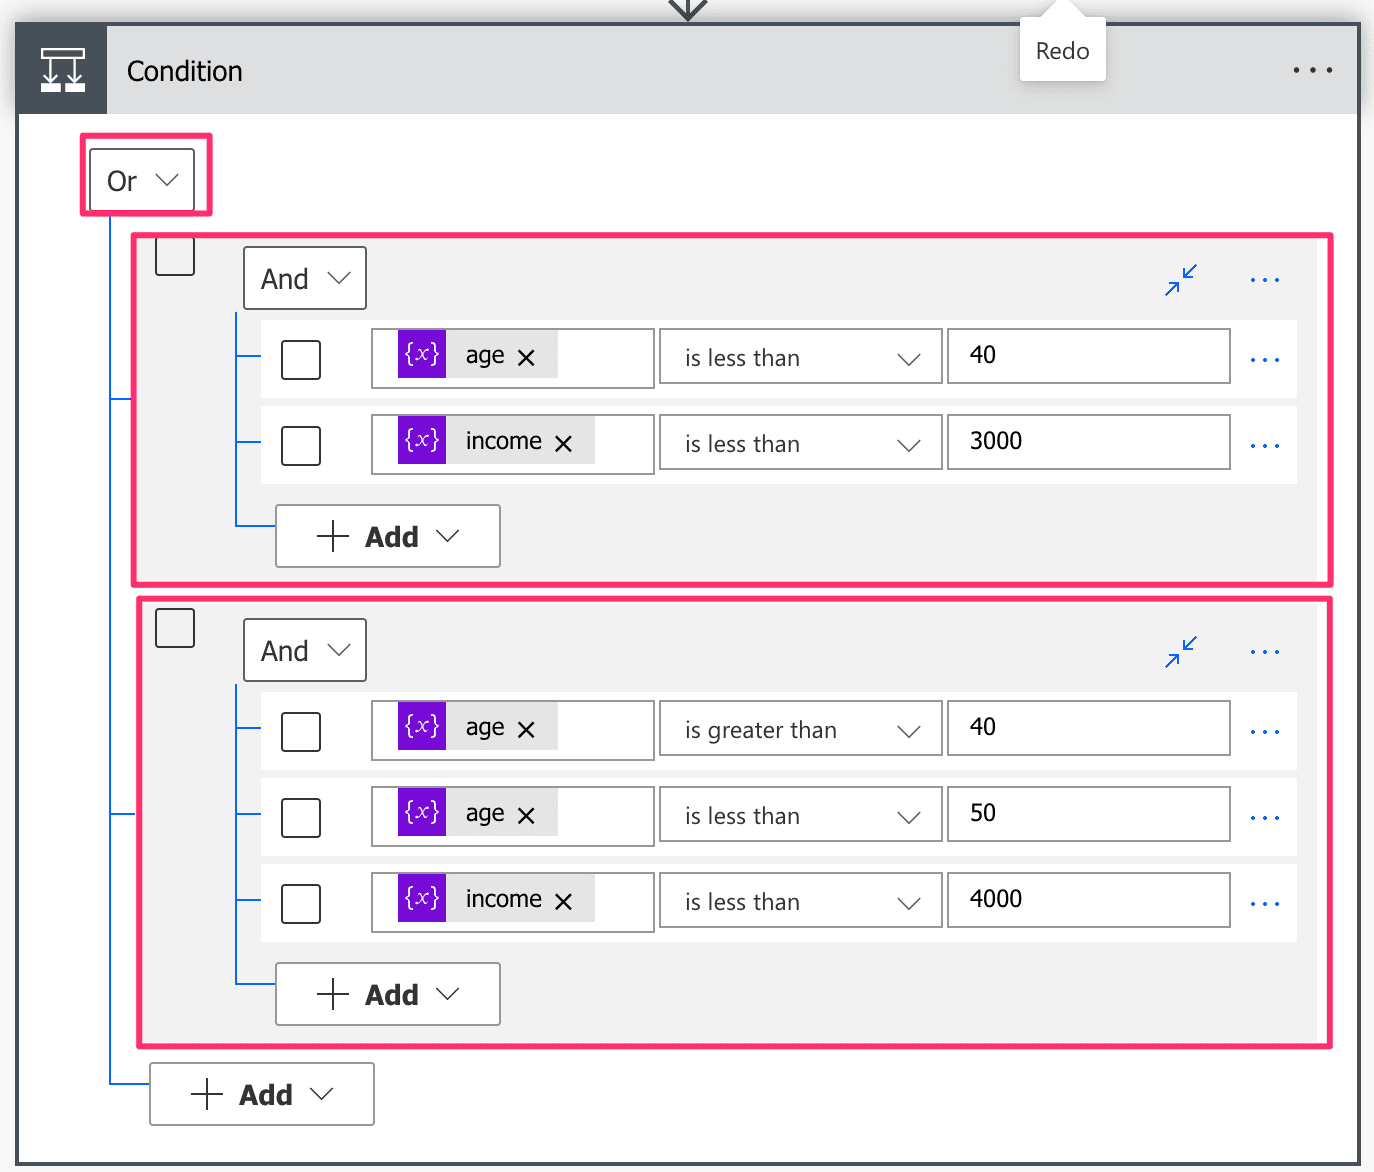Remove age token in the 'less than 50' row
This screenshot has height=1172, width=1374.
click(526, 816)
